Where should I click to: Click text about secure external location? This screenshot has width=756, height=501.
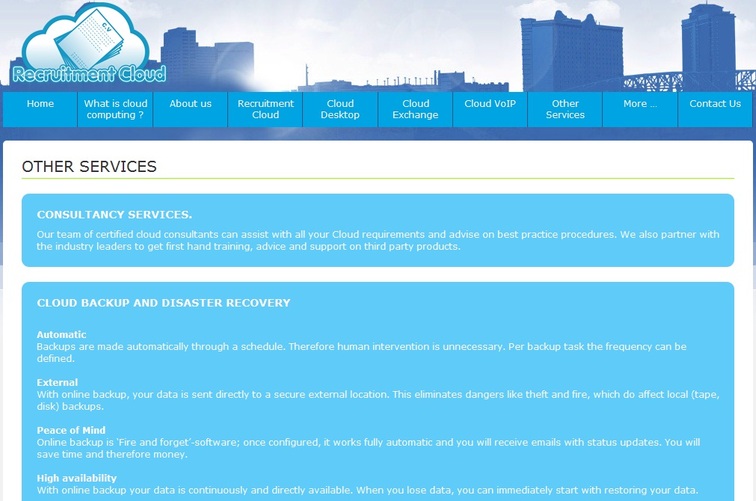tap(378, 400)
